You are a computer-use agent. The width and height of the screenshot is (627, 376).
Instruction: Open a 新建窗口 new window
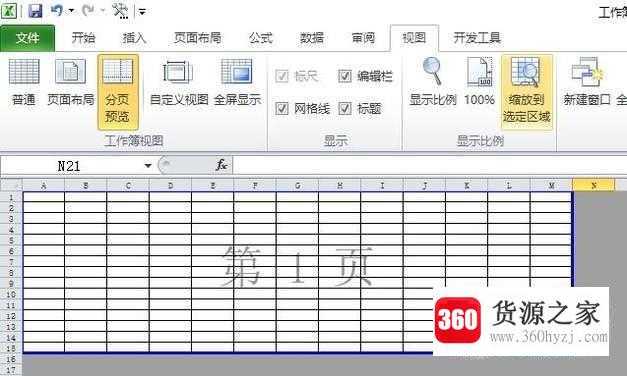[587, 82]
